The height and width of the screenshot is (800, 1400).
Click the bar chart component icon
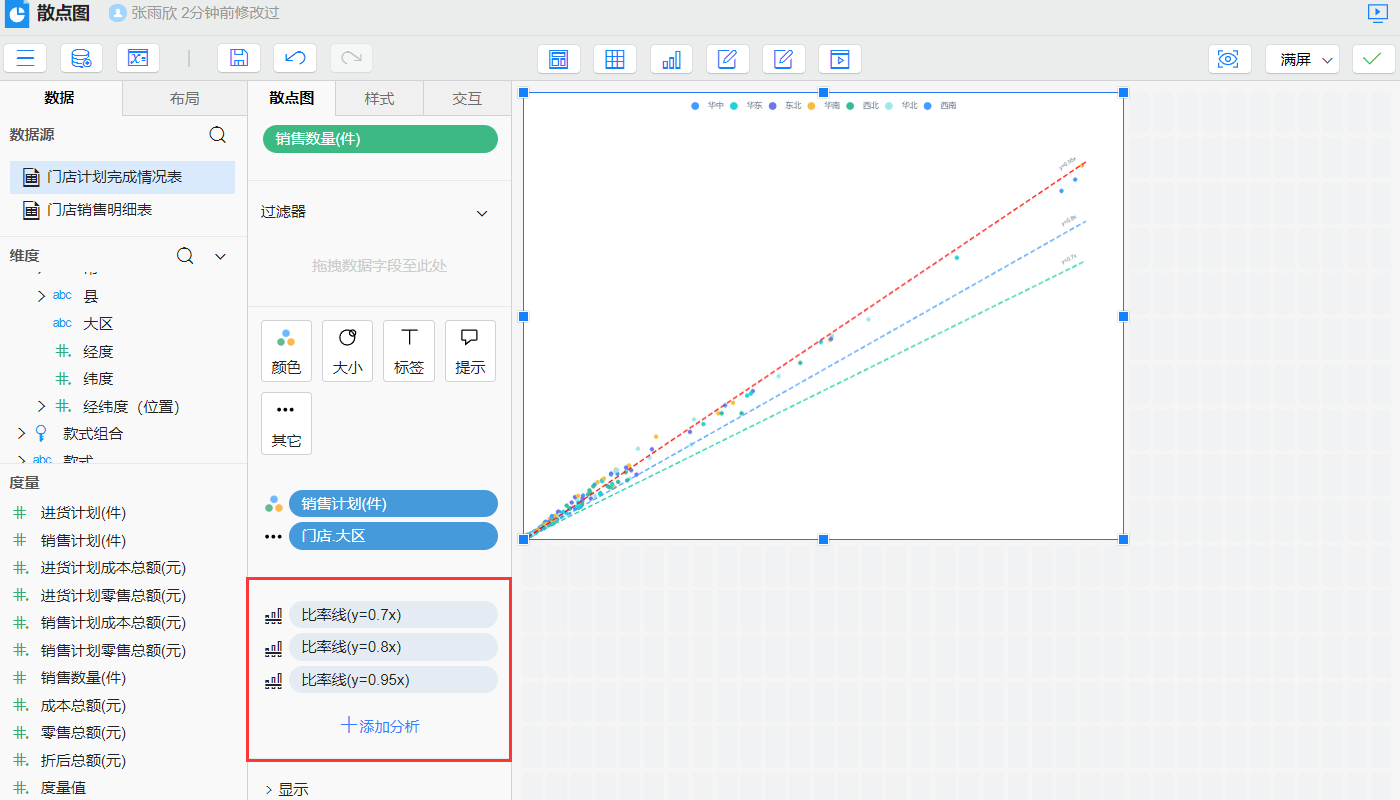[671, 59]
